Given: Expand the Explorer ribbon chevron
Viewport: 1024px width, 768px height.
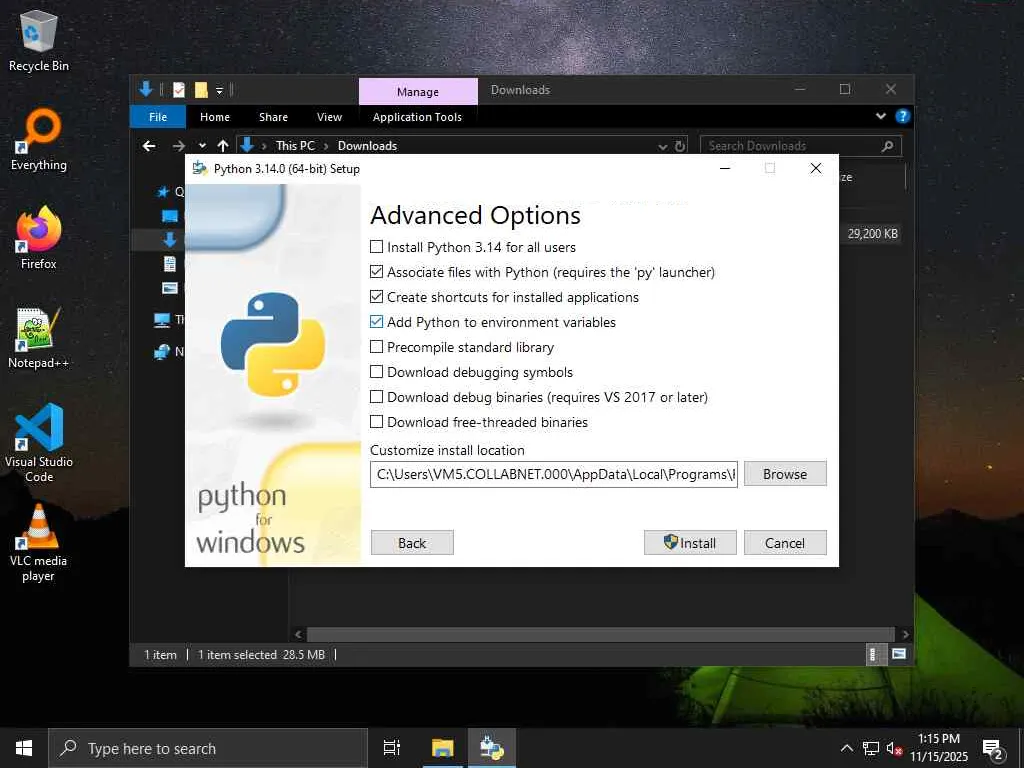Looking at the screenshot, I should tap(880, 116).
